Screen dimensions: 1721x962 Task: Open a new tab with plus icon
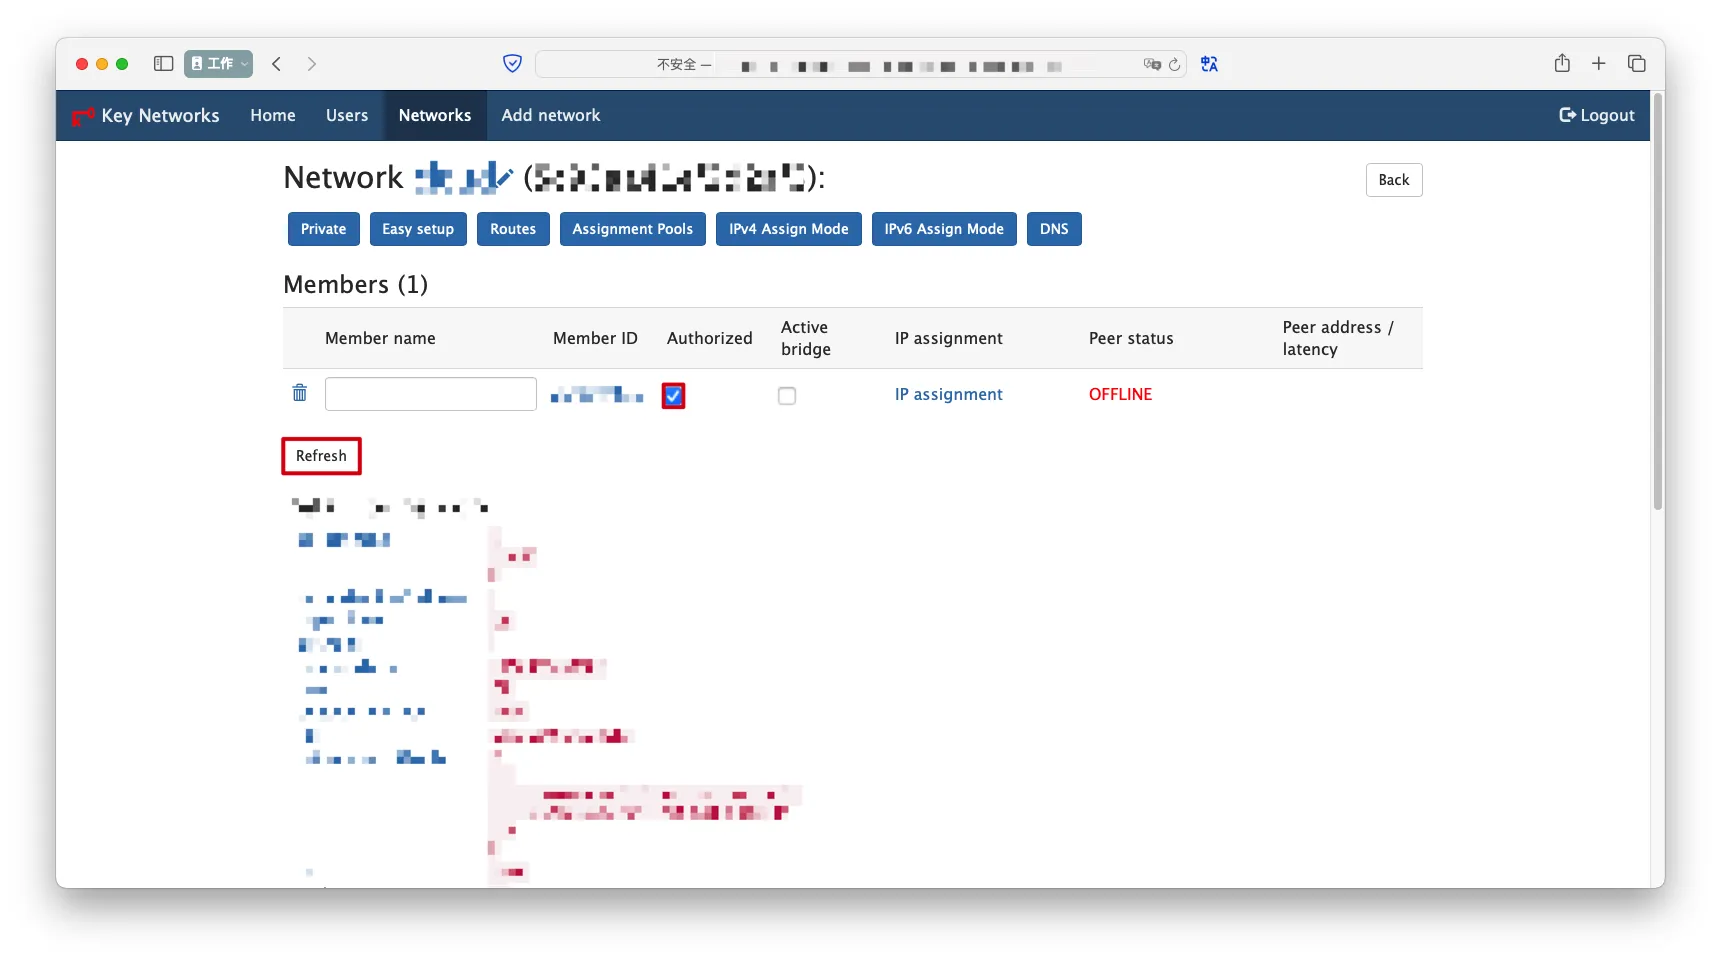point(1598,64)
